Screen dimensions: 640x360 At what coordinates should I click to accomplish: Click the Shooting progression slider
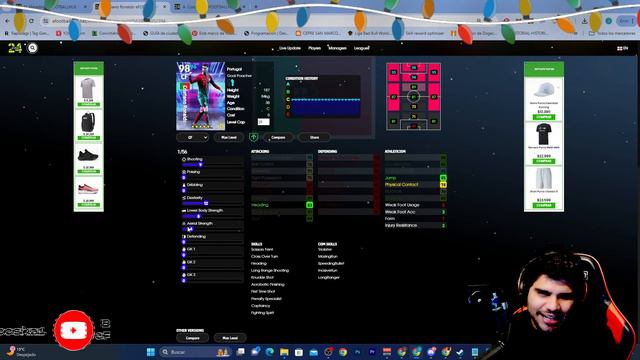point(212,165)
